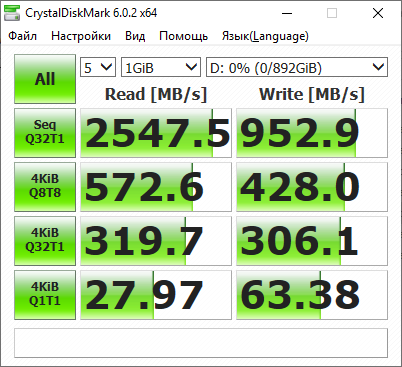Run all benchmarks with the All button

45,79
